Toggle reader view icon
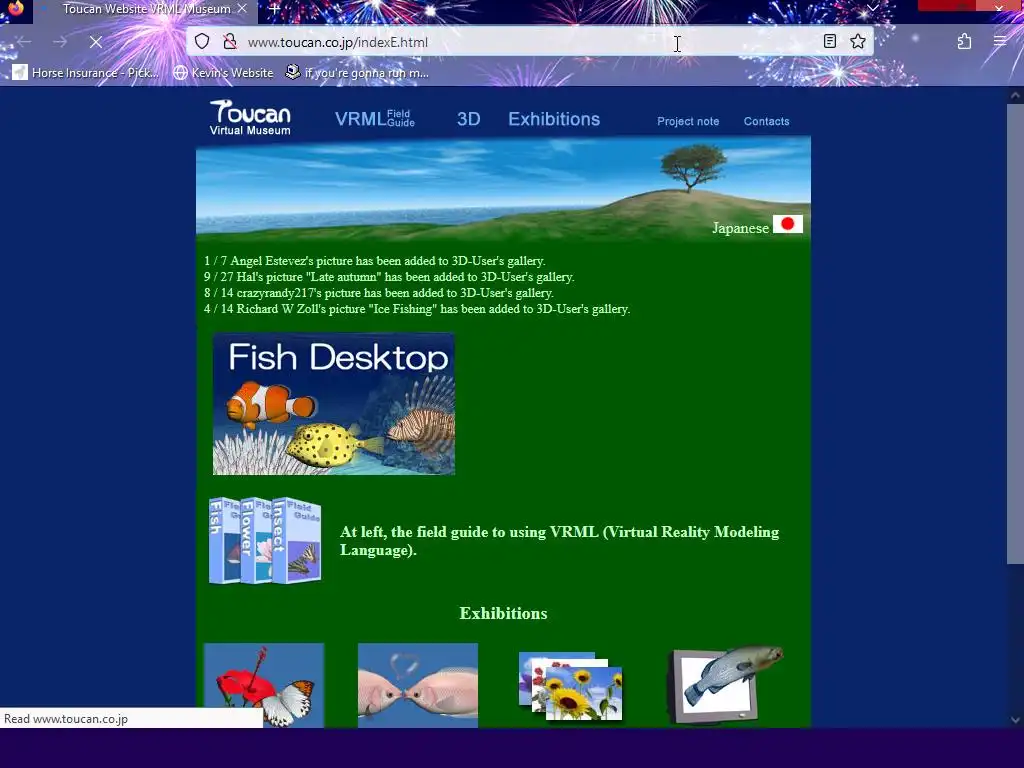The height and width of the screenshot is (768, 1024). pos(829,42)
